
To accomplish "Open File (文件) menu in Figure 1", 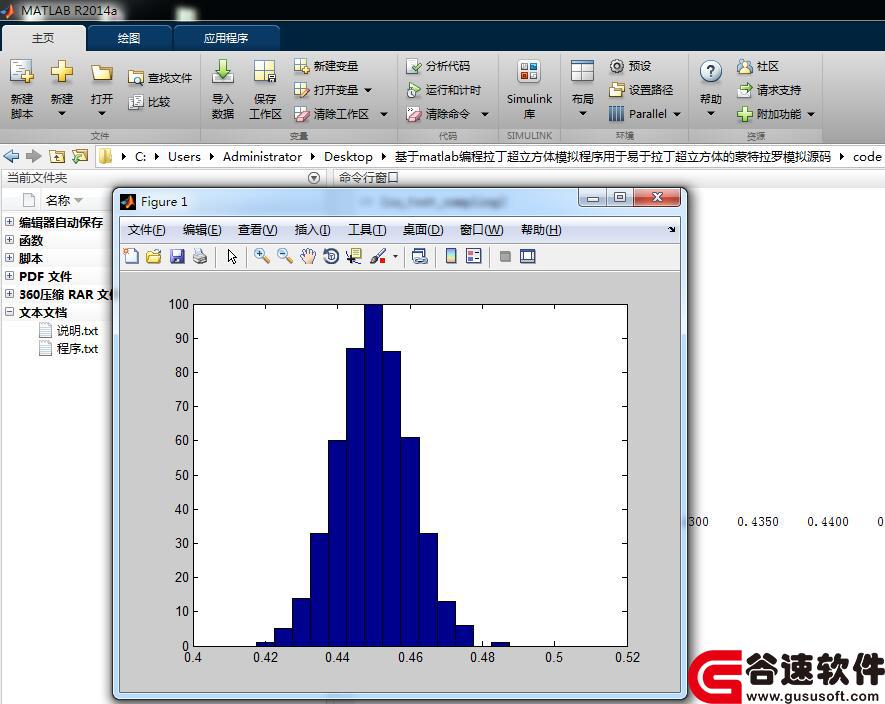I will pos(146,230).
